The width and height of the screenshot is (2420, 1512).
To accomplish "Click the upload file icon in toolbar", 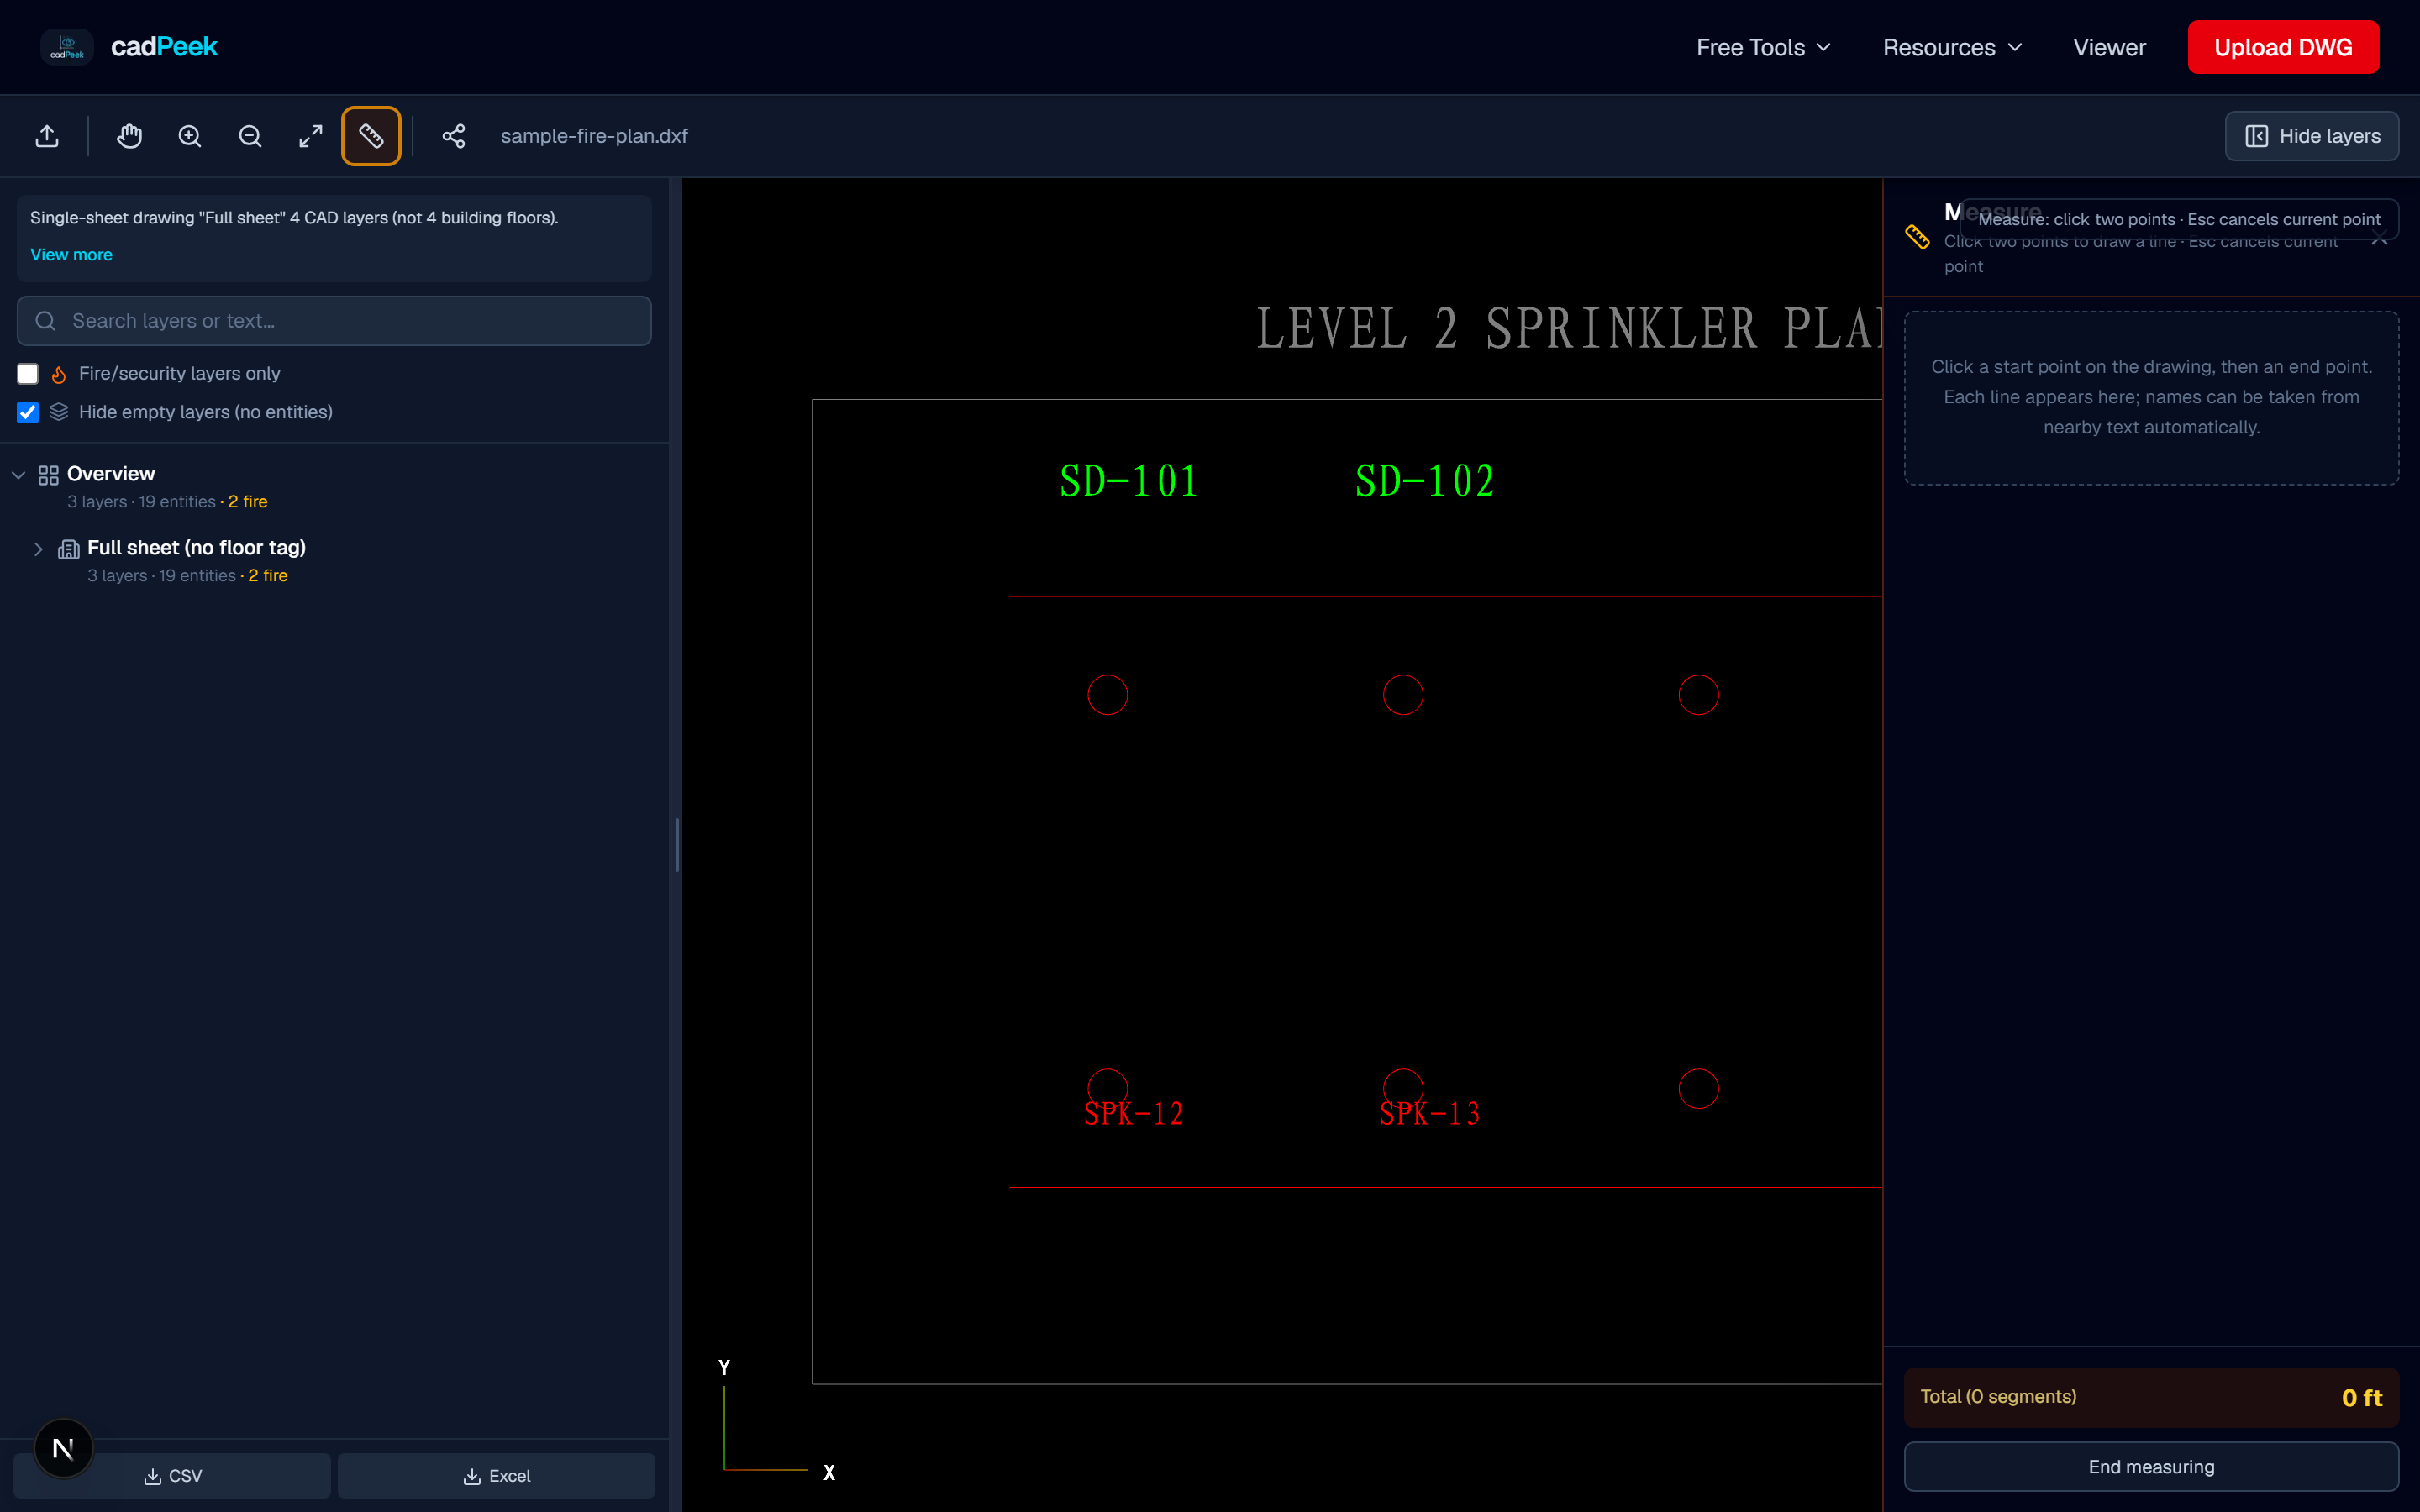I will click(x=47, y=136).
